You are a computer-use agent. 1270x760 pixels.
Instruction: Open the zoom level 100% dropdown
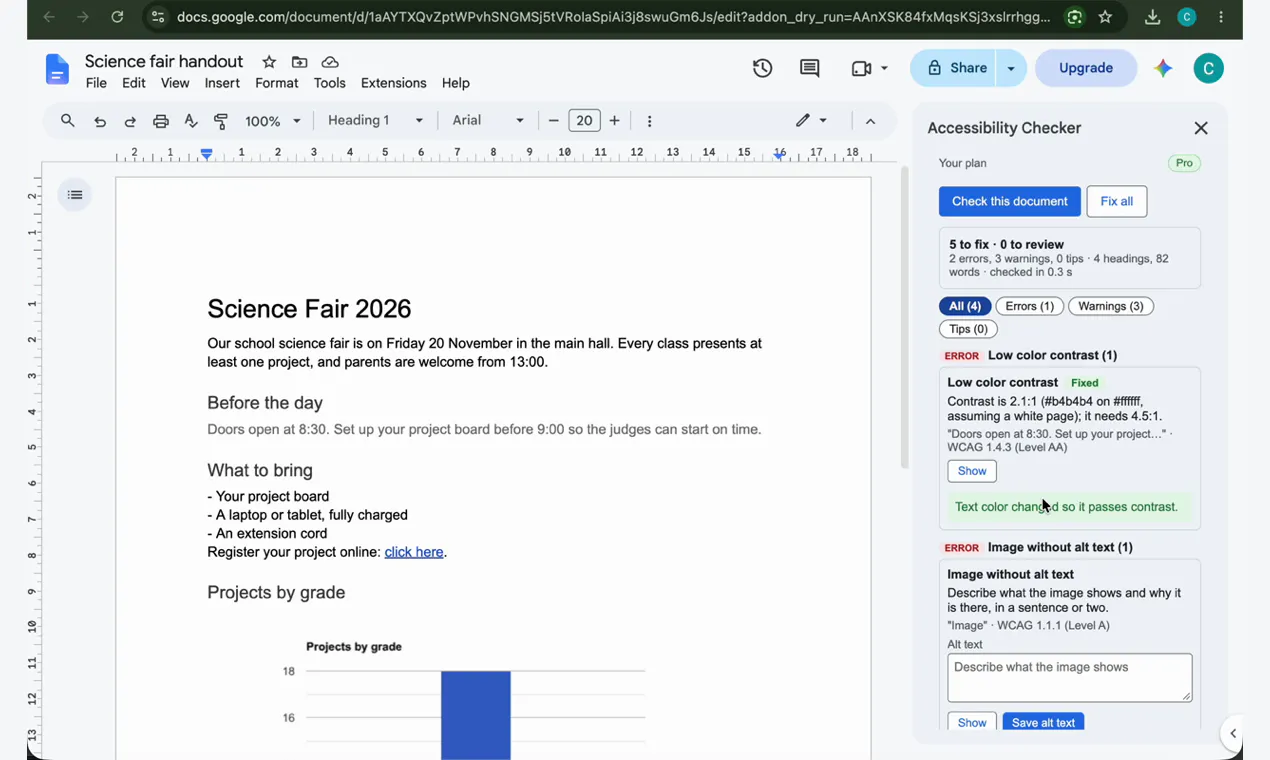coord(273,121)
